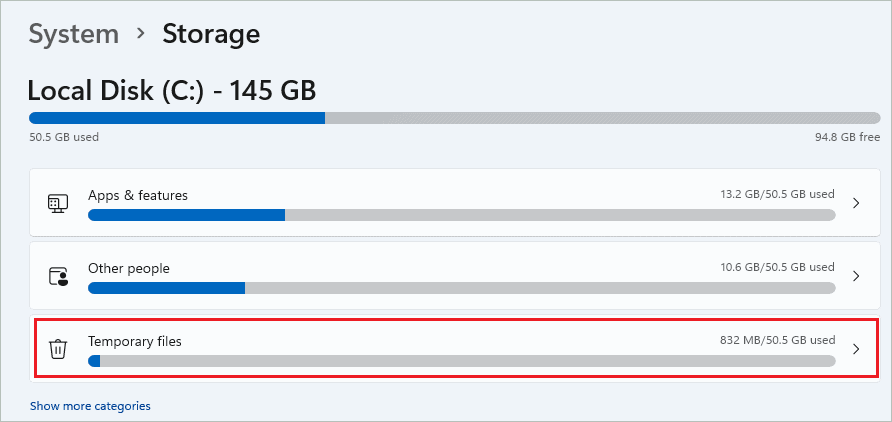Click the Storage breadcrumb title
This screenshot has height=422, width=892.
[211, 34]
